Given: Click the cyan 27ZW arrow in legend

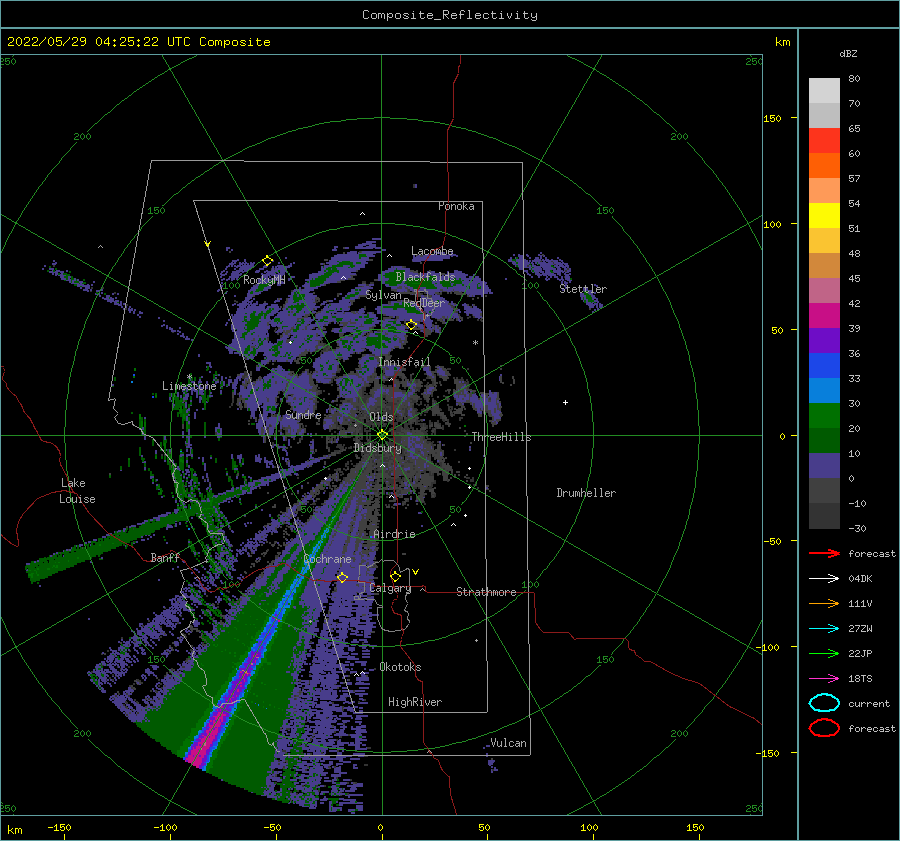Looking at the screenshot, I should click(824, 629).
